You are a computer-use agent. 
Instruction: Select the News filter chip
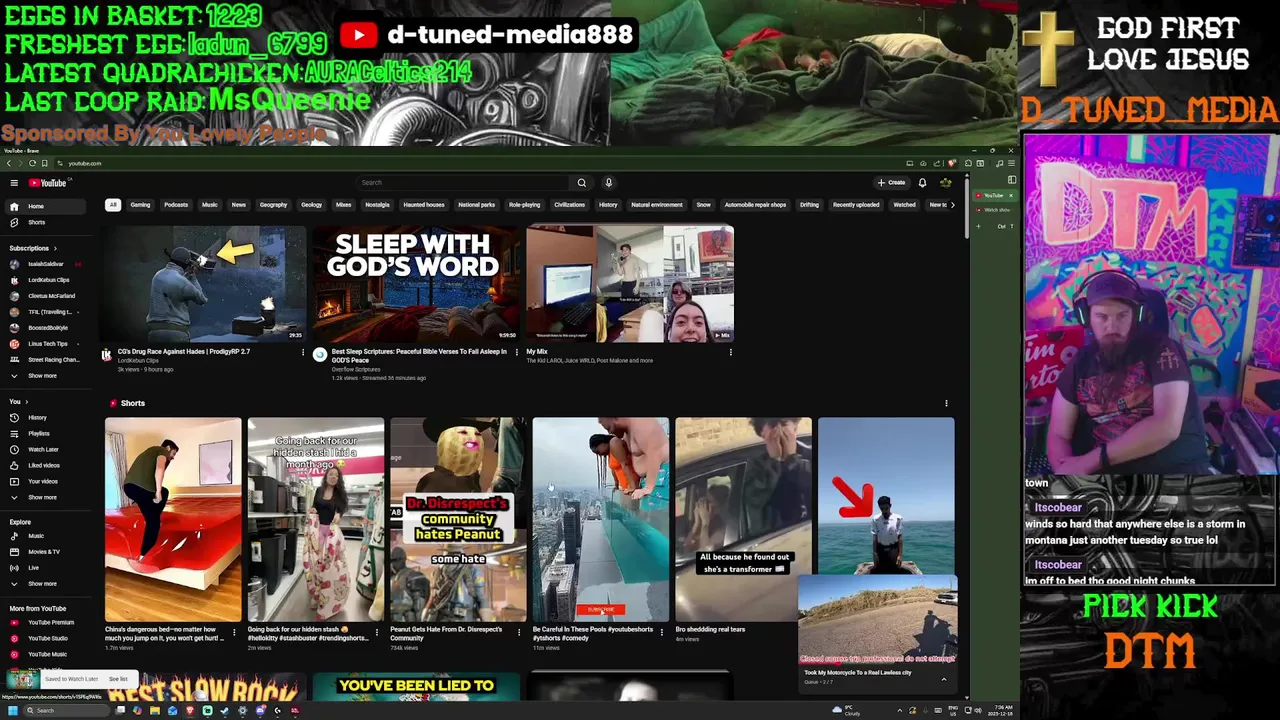[239, 205]
